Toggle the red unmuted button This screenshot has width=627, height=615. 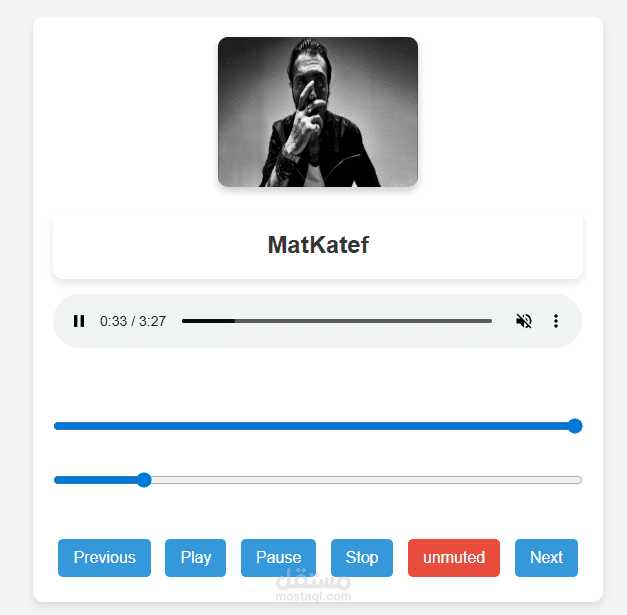pyautogui.click(x=454, y=558)
